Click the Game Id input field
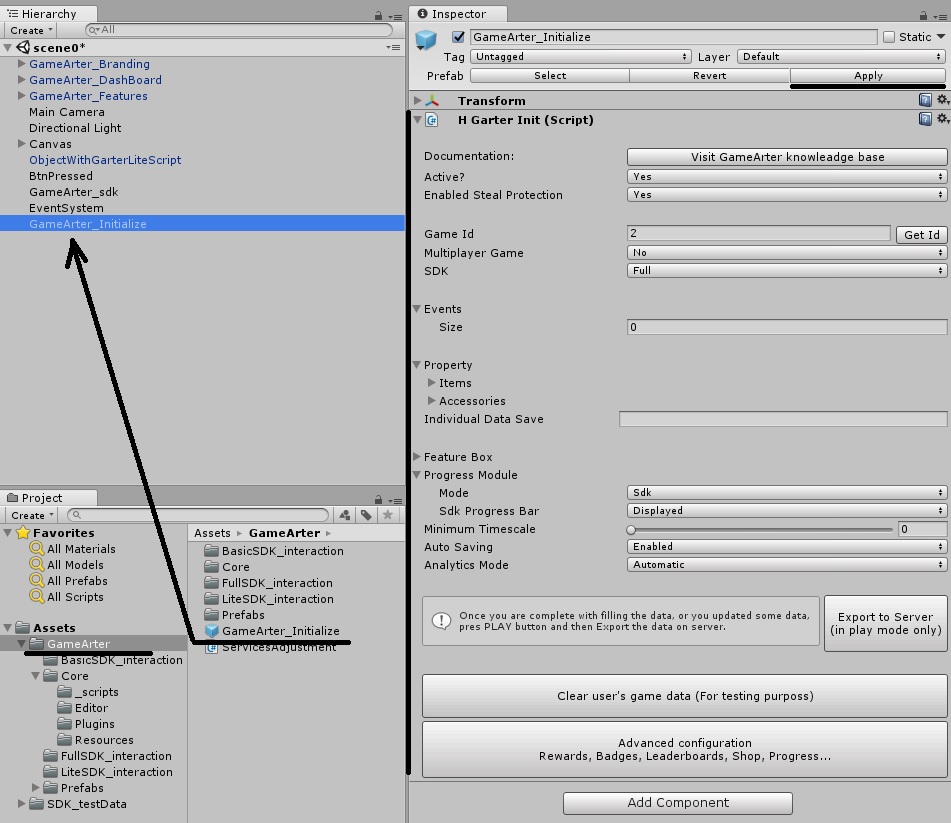Screen dimensions: 951x823 pos(758,233)
